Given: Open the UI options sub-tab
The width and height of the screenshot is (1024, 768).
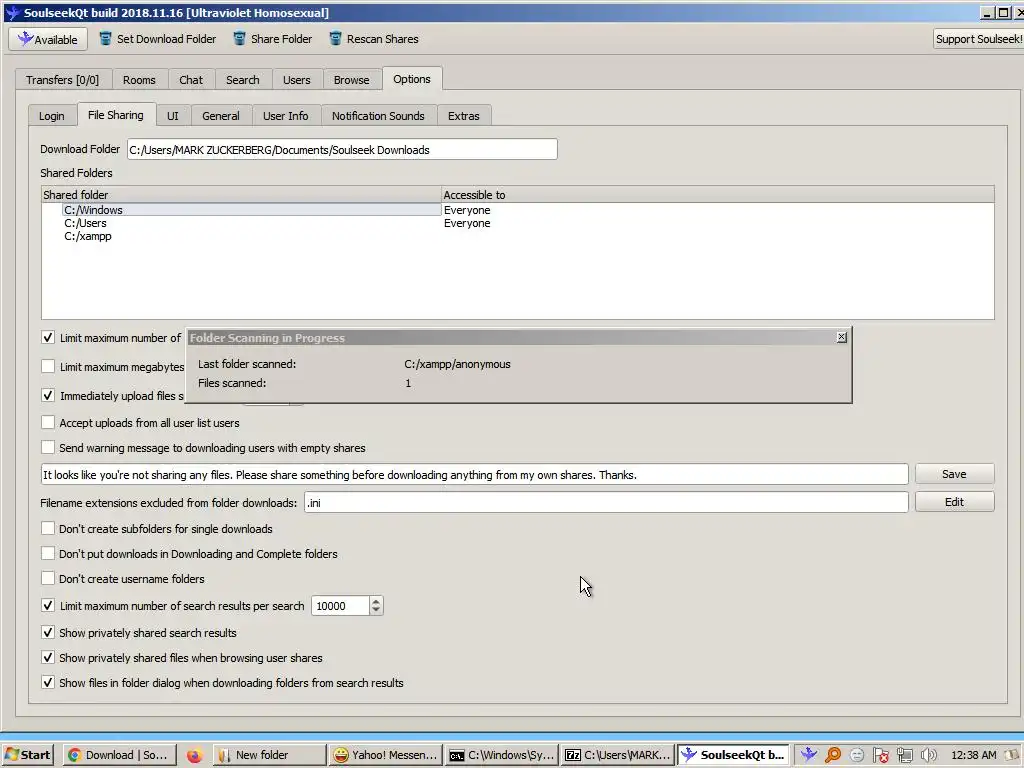Looking at the screenshot, I should click(172, 116).
